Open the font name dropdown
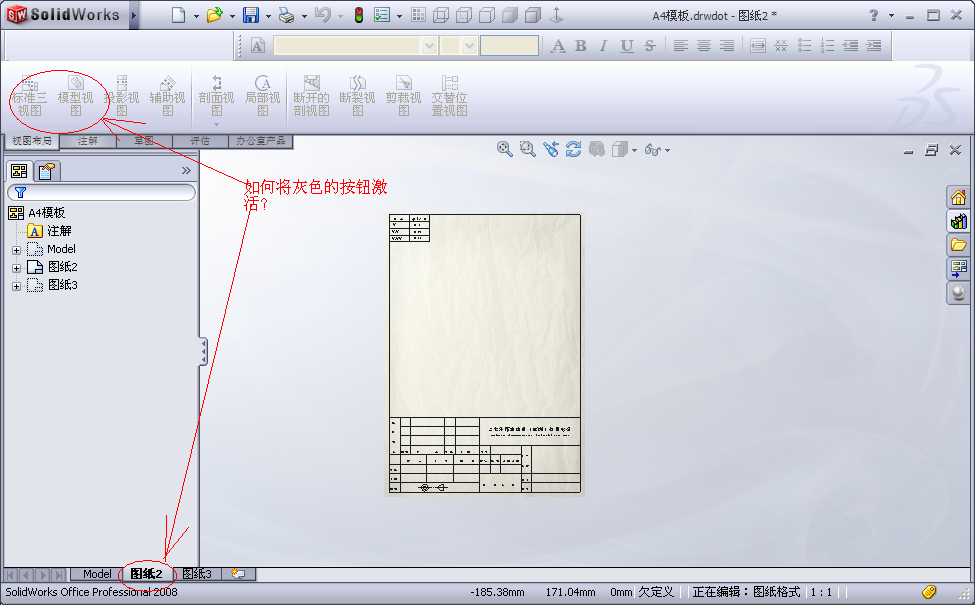The image size is (975, 605). pyautogui.click(x=429, y=45)
